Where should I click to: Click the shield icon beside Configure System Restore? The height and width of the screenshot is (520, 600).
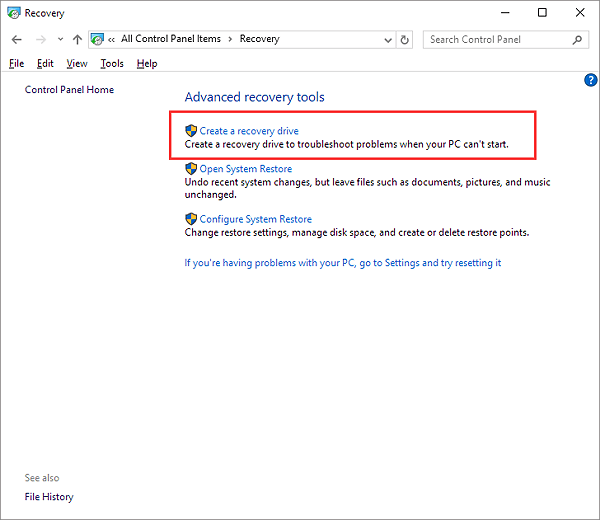pos(191,219)
